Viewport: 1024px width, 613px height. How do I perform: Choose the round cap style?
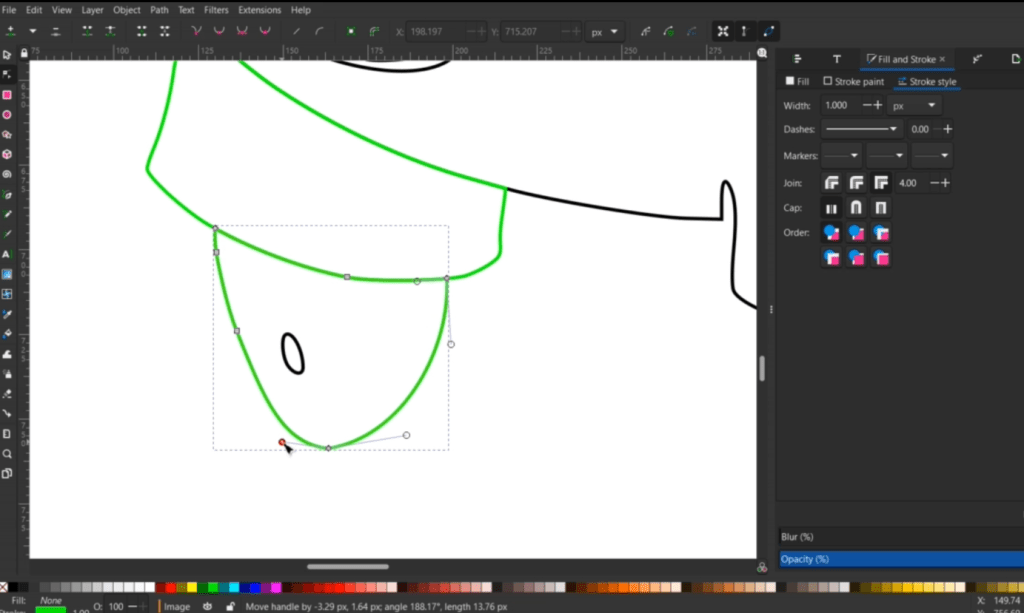point(856,208)
